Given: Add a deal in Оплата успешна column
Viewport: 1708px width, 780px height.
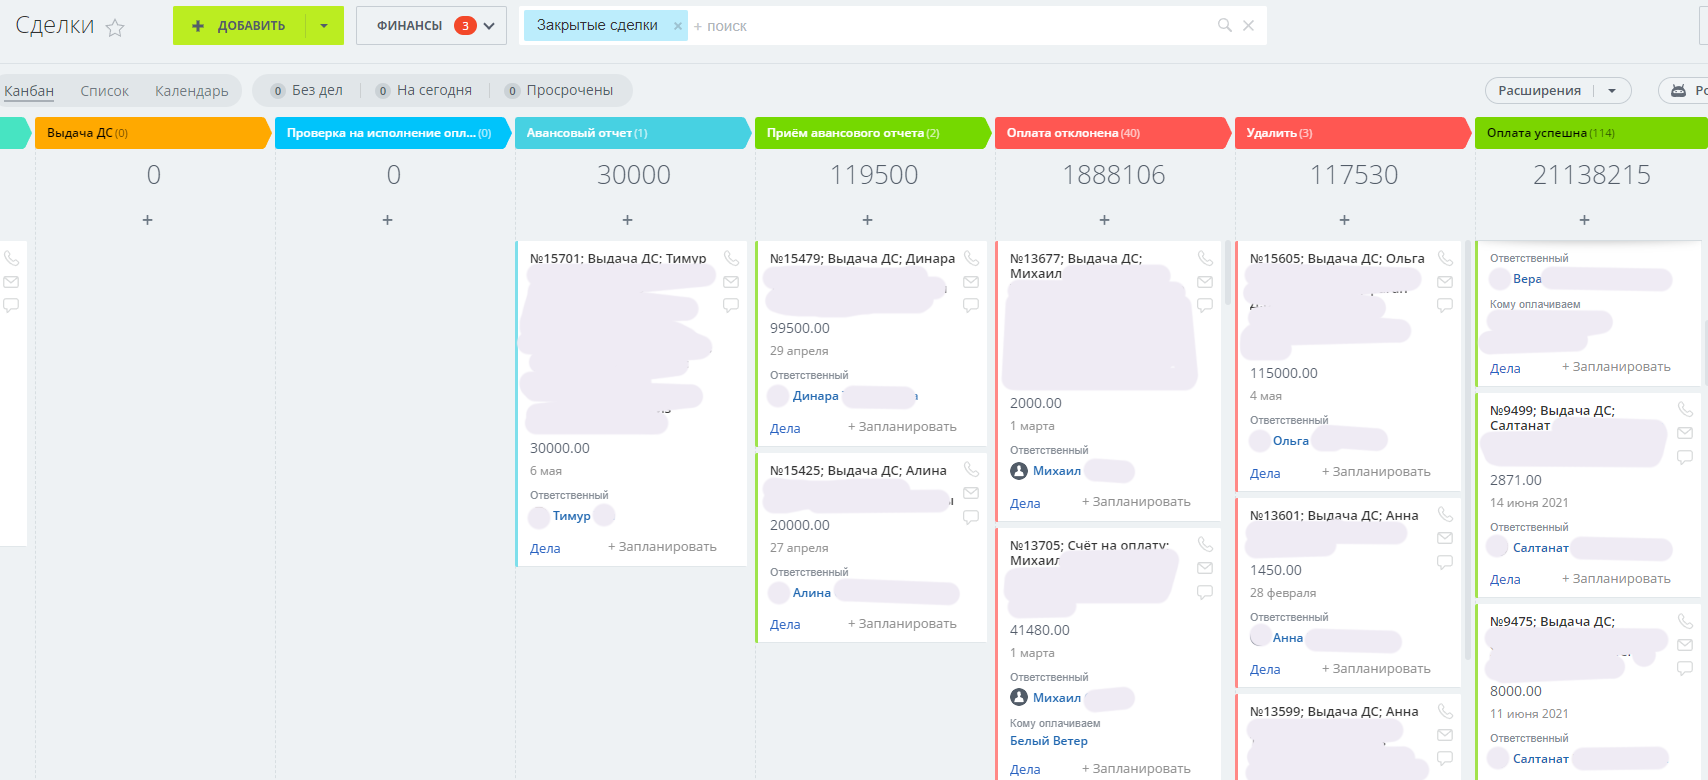Looking at the screenshot, I should point(1584,220).
